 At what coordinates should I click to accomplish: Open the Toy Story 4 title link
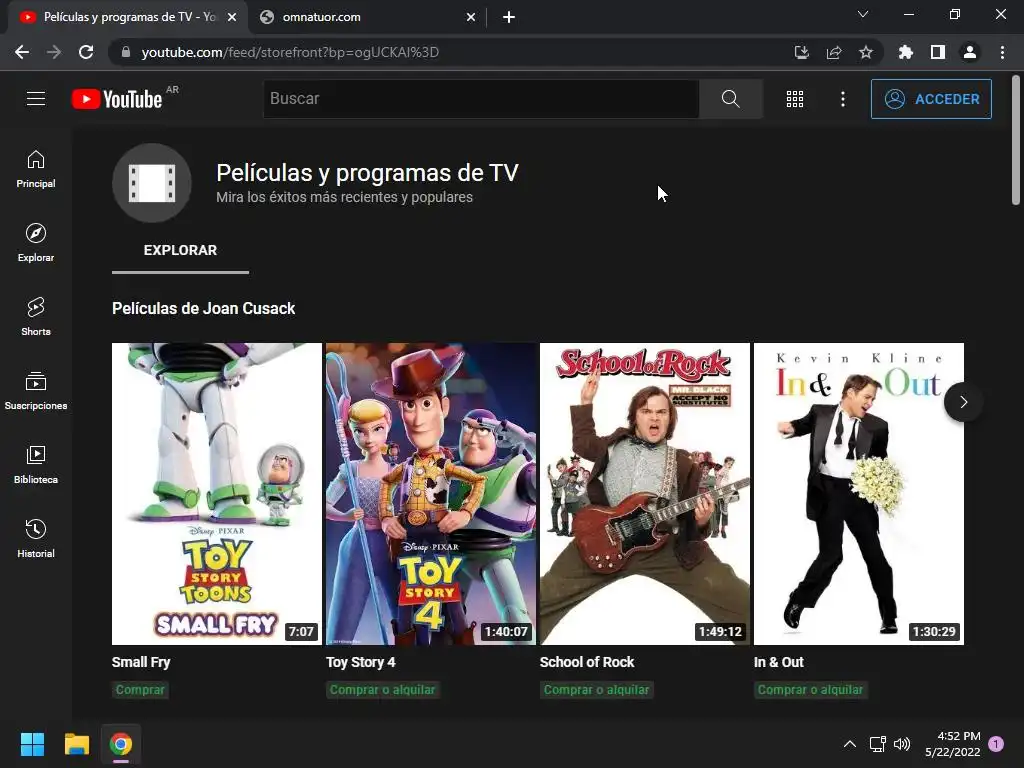(360, 662)
